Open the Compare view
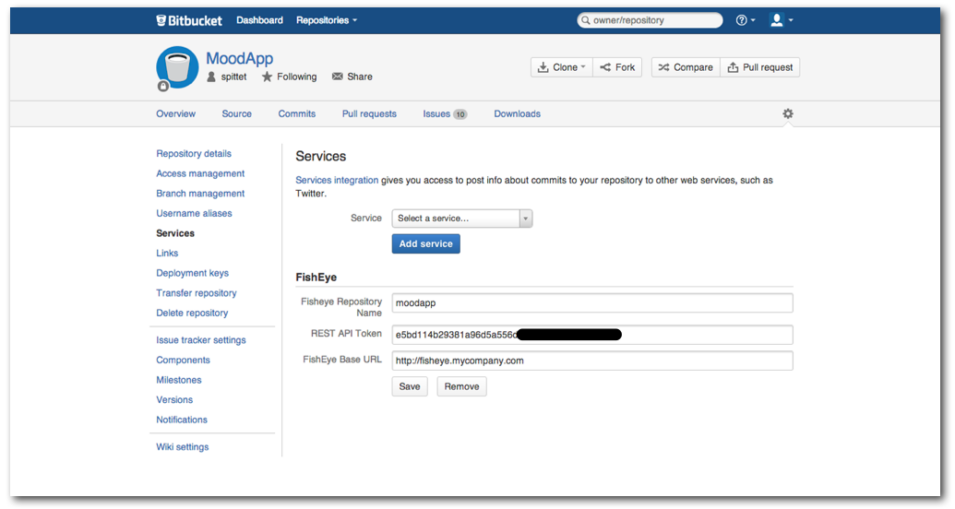955x509 pixels. click(686, 67)
